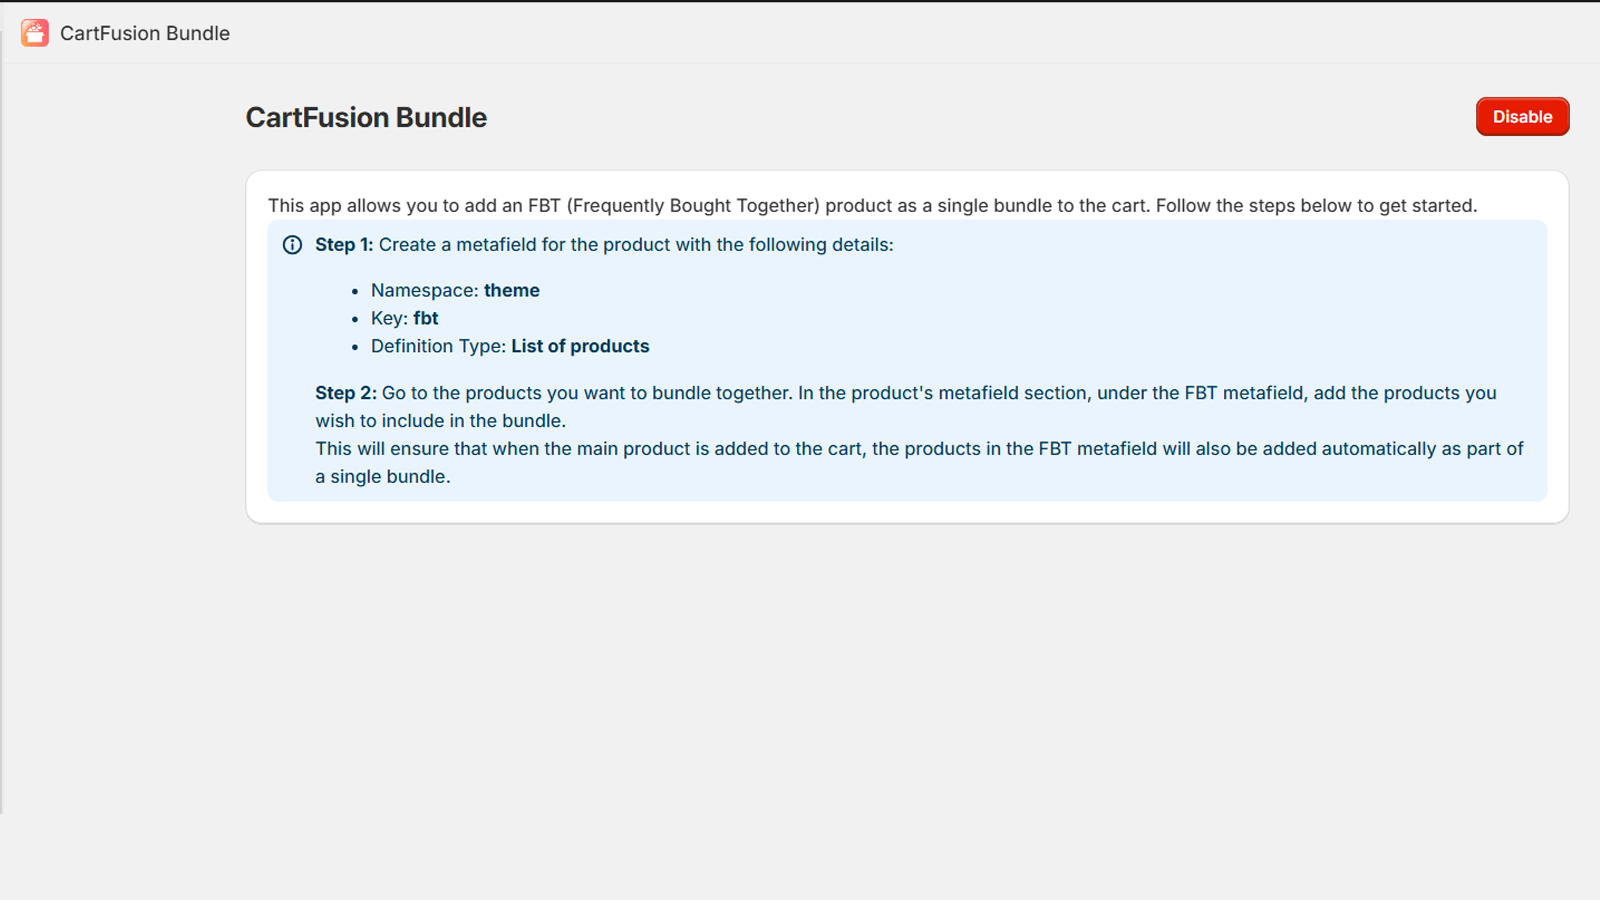Select the bold "theme" namespace value
Screen dimensions: 1600x900
pyautogui.click(x=512, y=290)
